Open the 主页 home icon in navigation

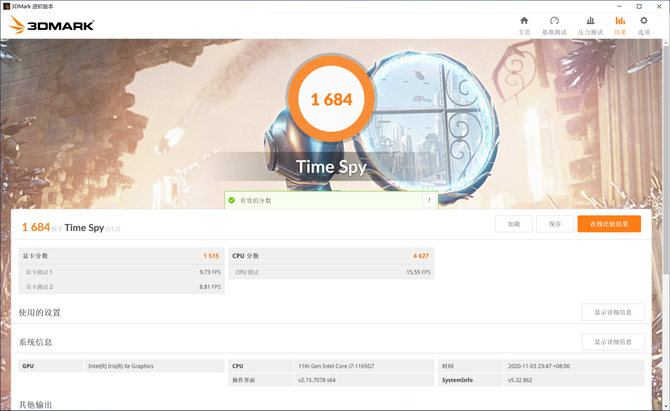(524, 21)
